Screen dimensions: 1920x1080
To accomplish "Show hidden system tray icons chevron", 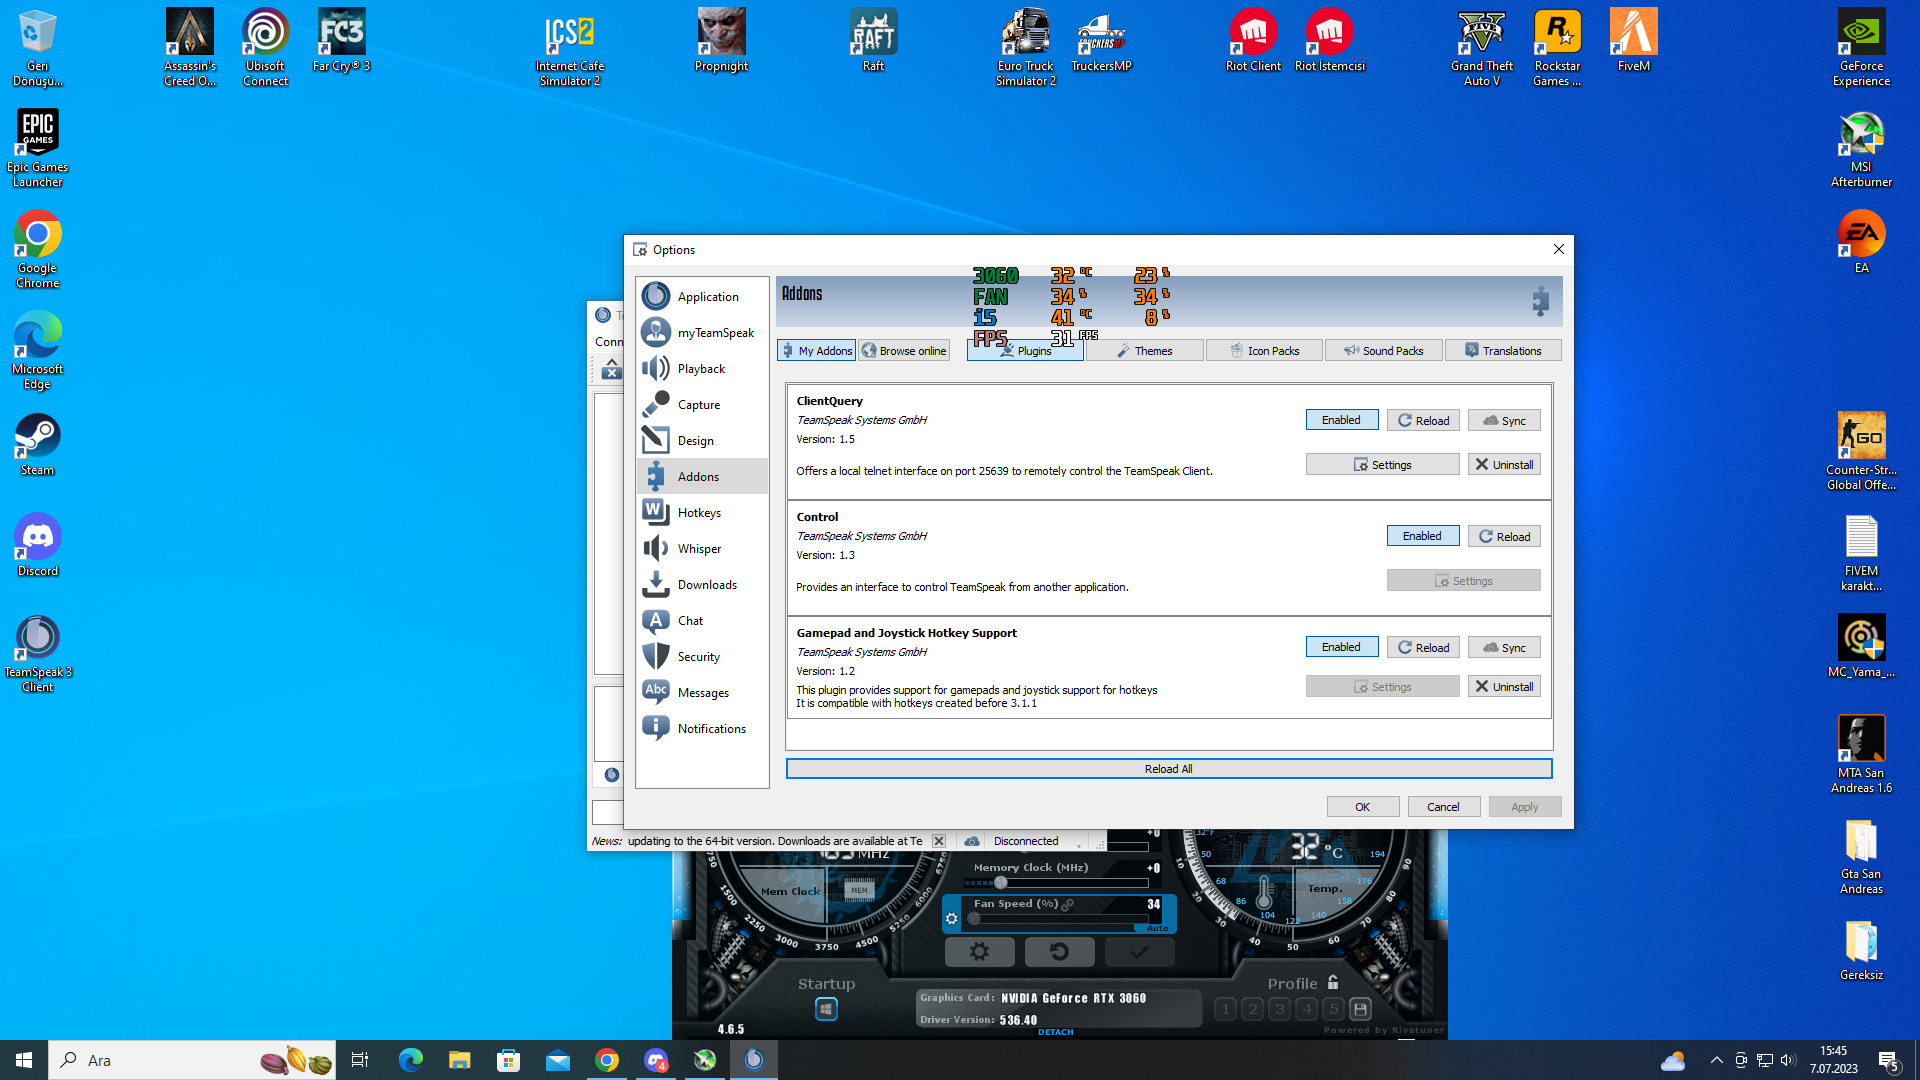I will tap(1716, 1060).
